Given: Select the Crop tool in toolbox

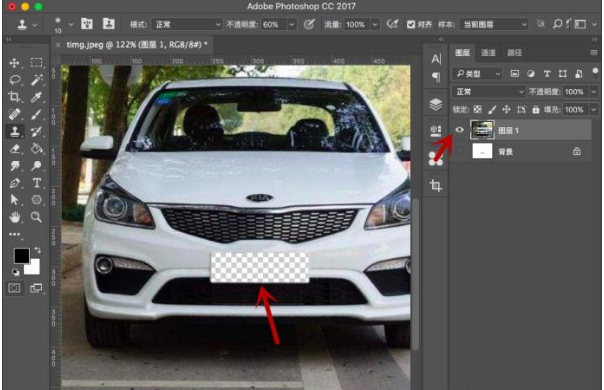Looking at the screenshot, I should 15,97.
